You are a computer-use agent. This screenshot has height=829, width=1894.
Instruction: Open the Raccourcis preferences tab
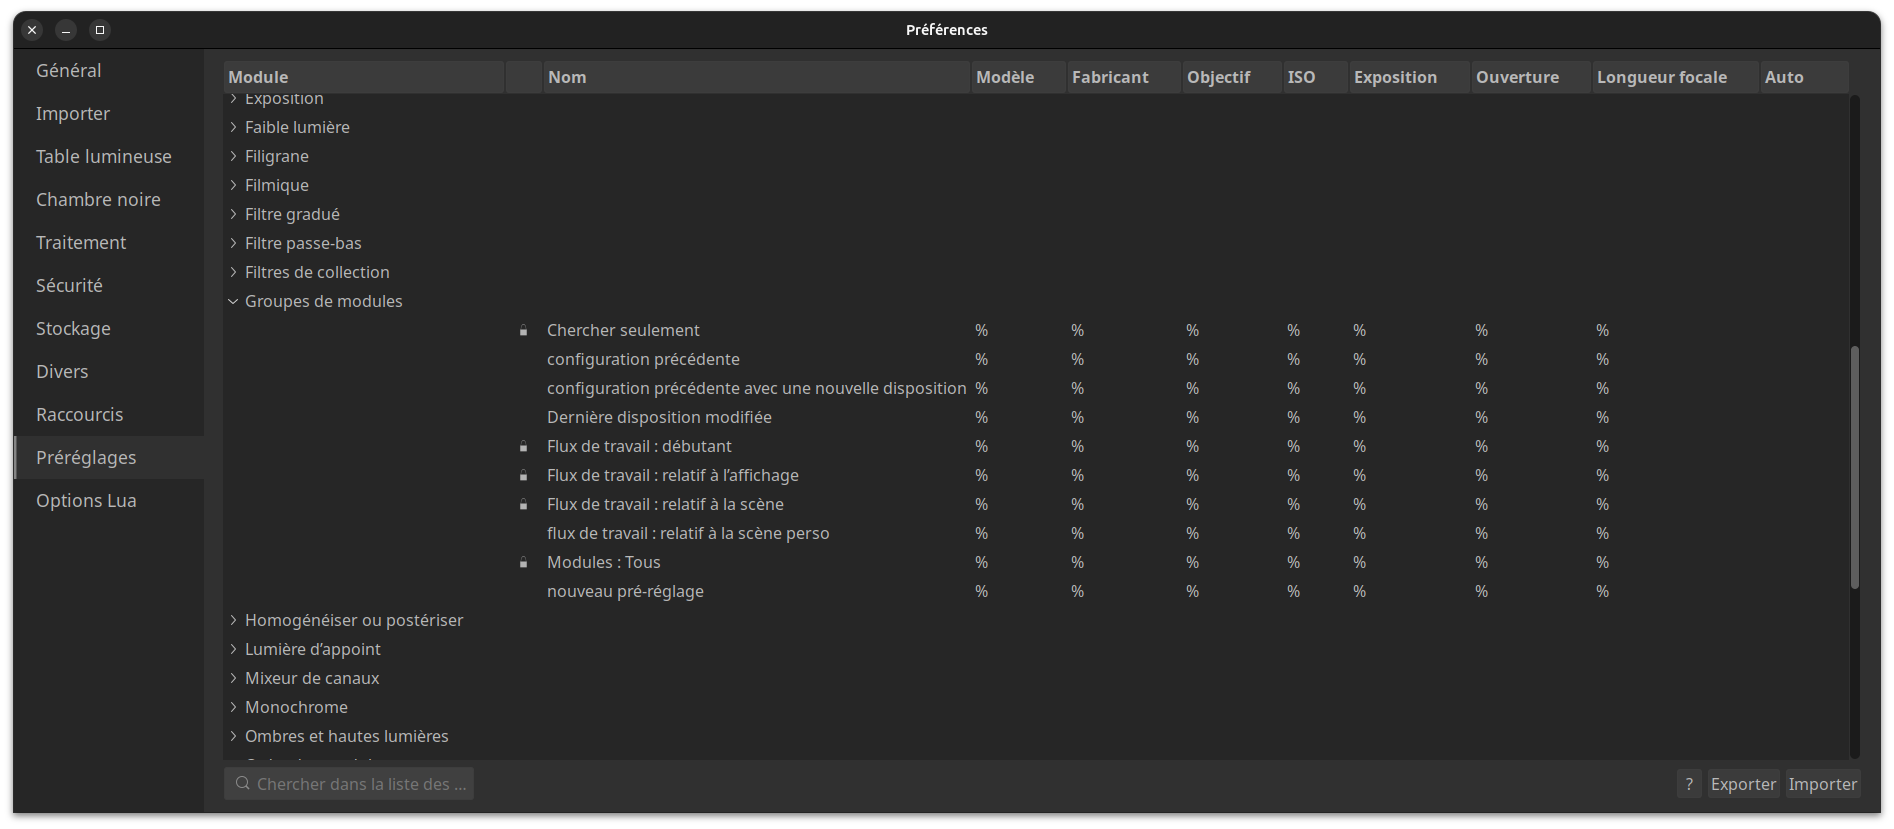click(x=80, y=414)
